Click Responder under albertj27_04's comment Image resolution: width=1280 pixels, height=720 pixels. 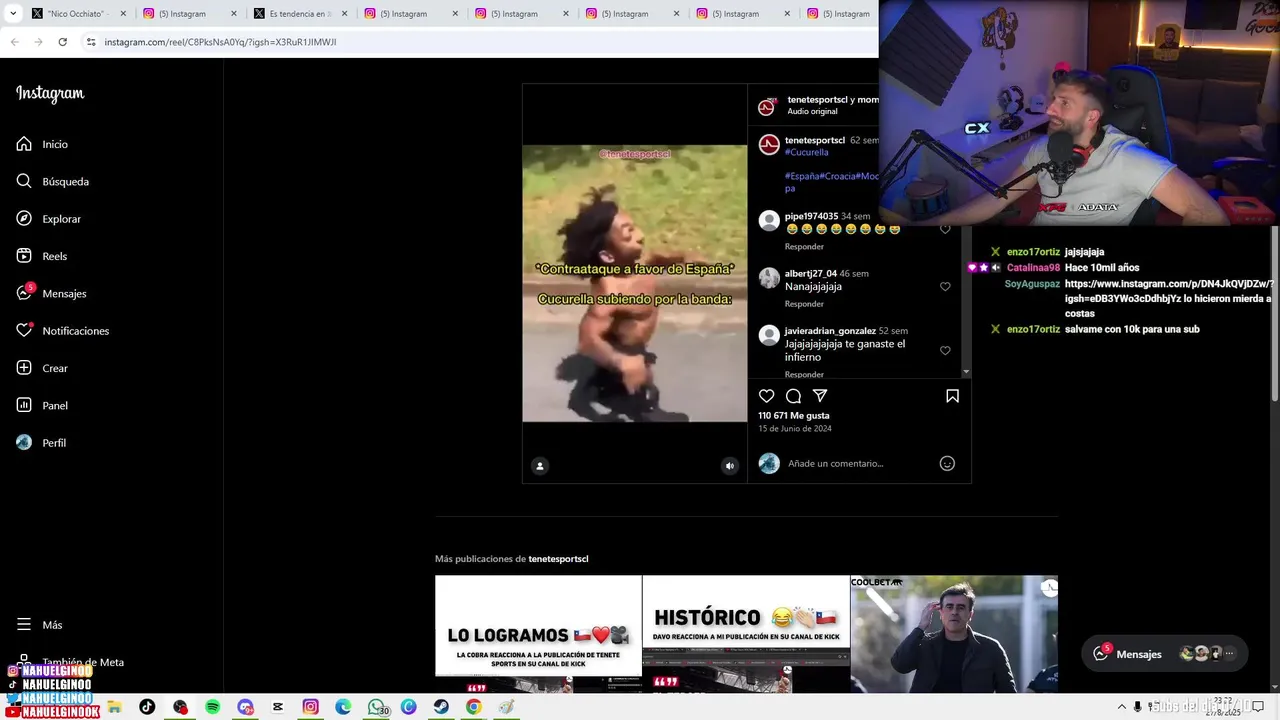point(804,304)
